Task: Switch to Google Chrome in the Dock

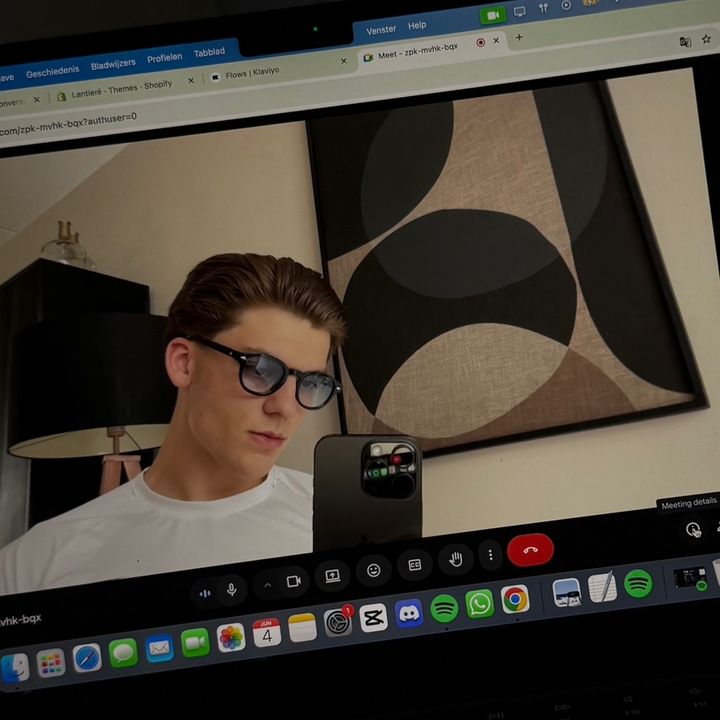Action: pos(515,599)
